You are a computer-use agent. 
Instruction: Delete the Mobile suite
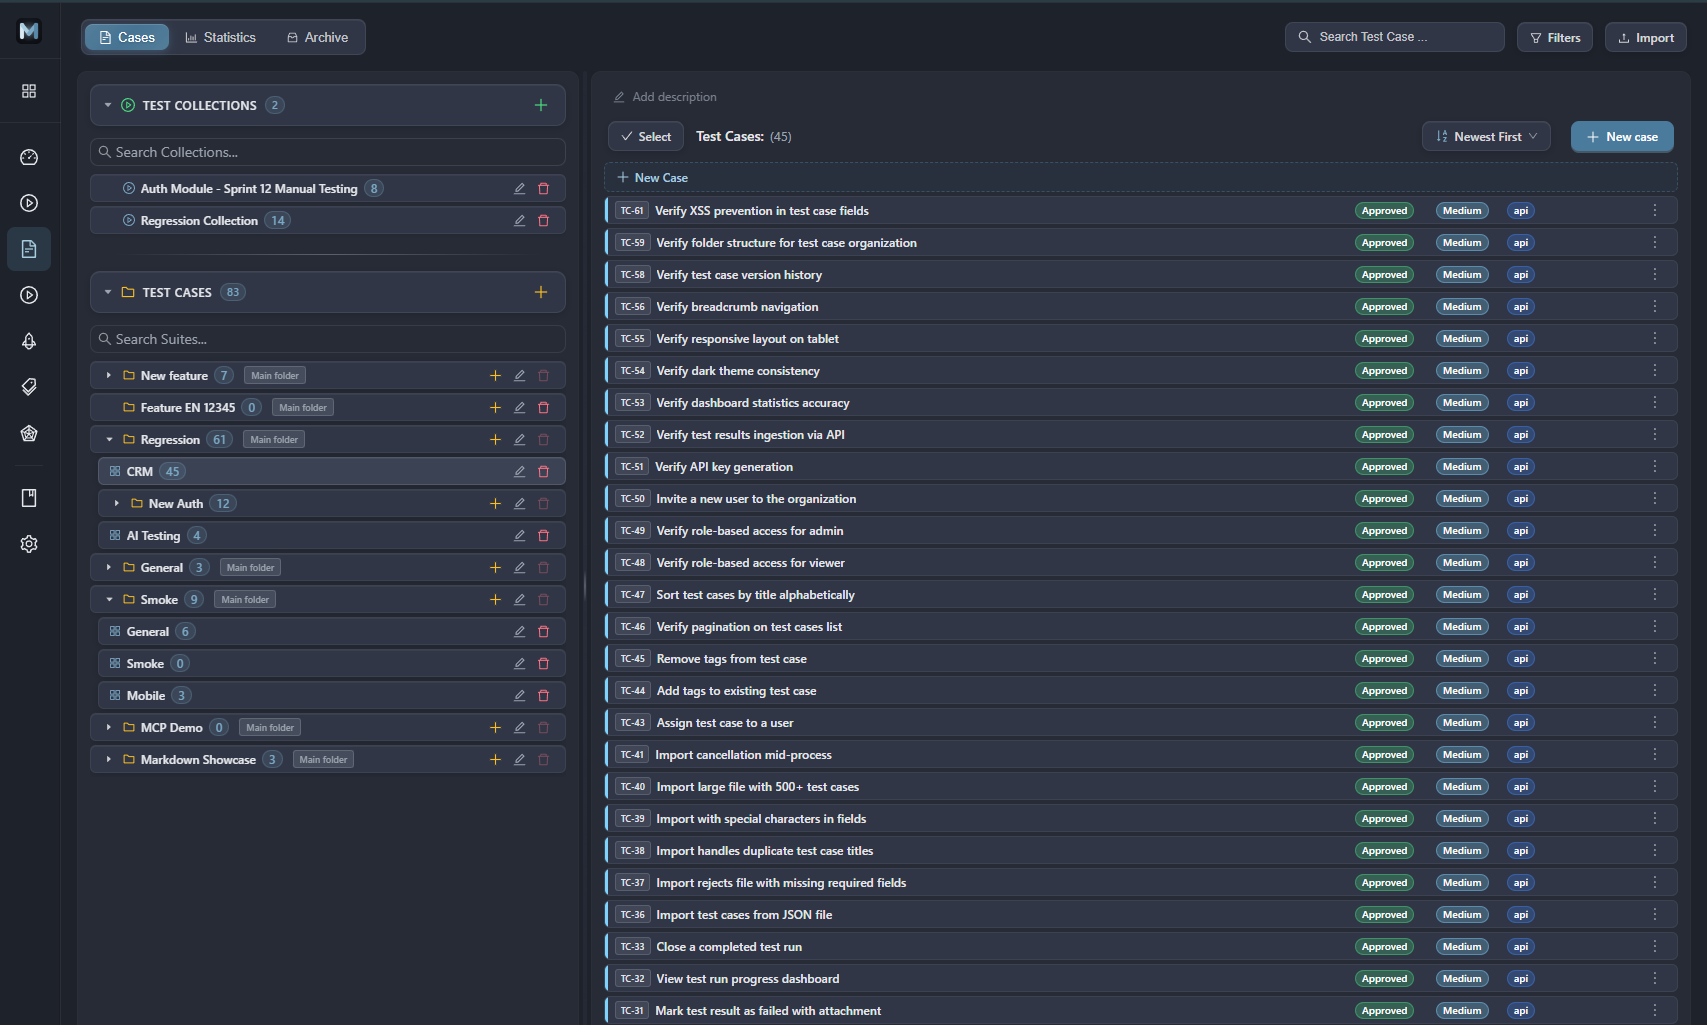point(544,696)
